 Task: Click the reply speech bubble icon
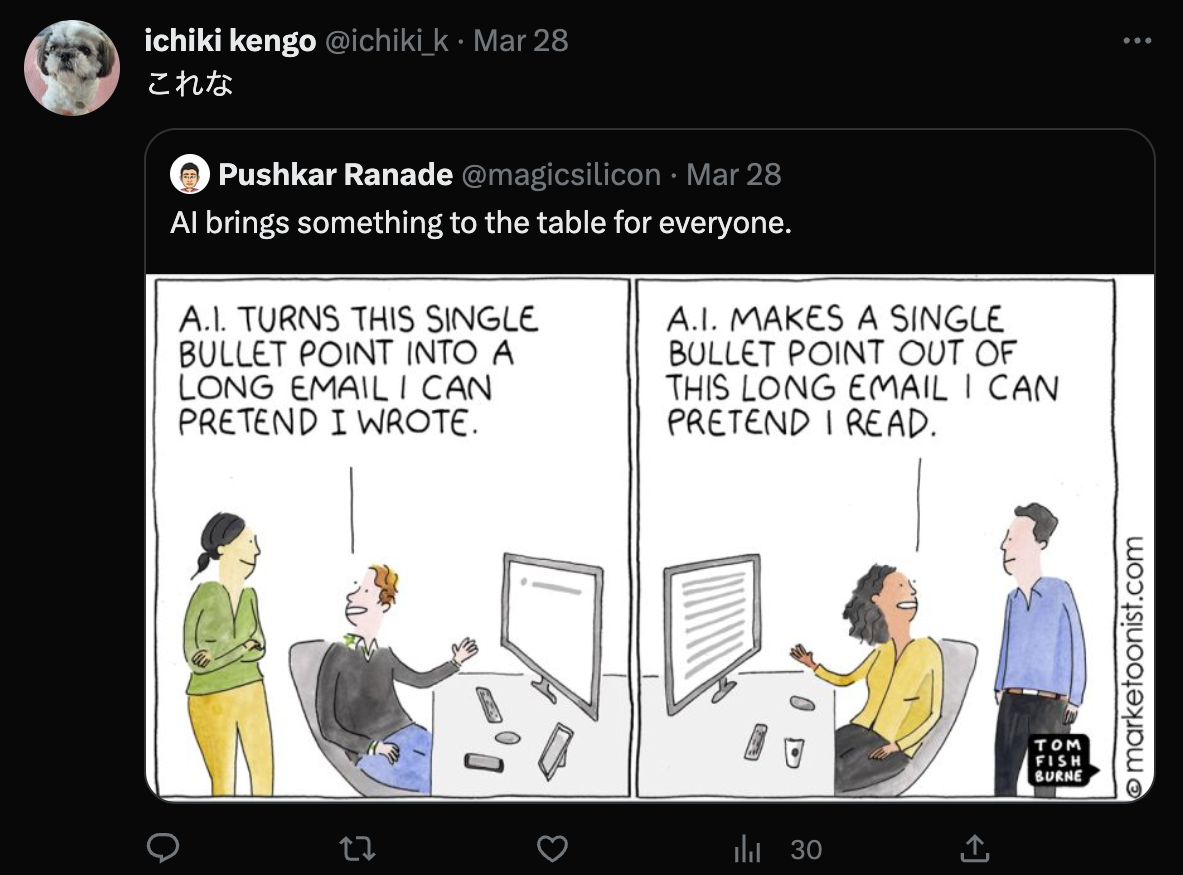point(162,849)
